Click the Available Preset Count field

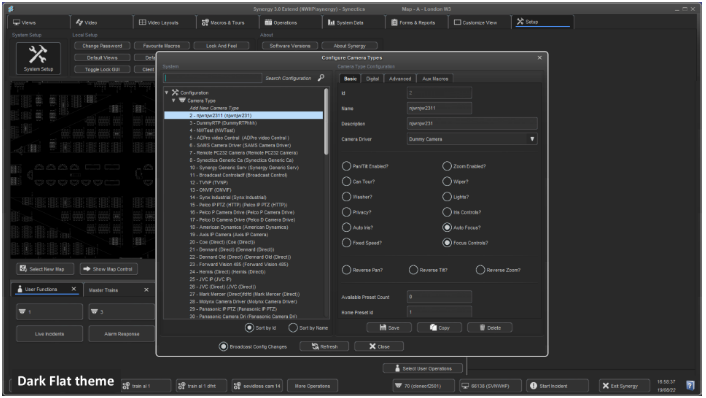pyautogui.click(x=439, y=297)
